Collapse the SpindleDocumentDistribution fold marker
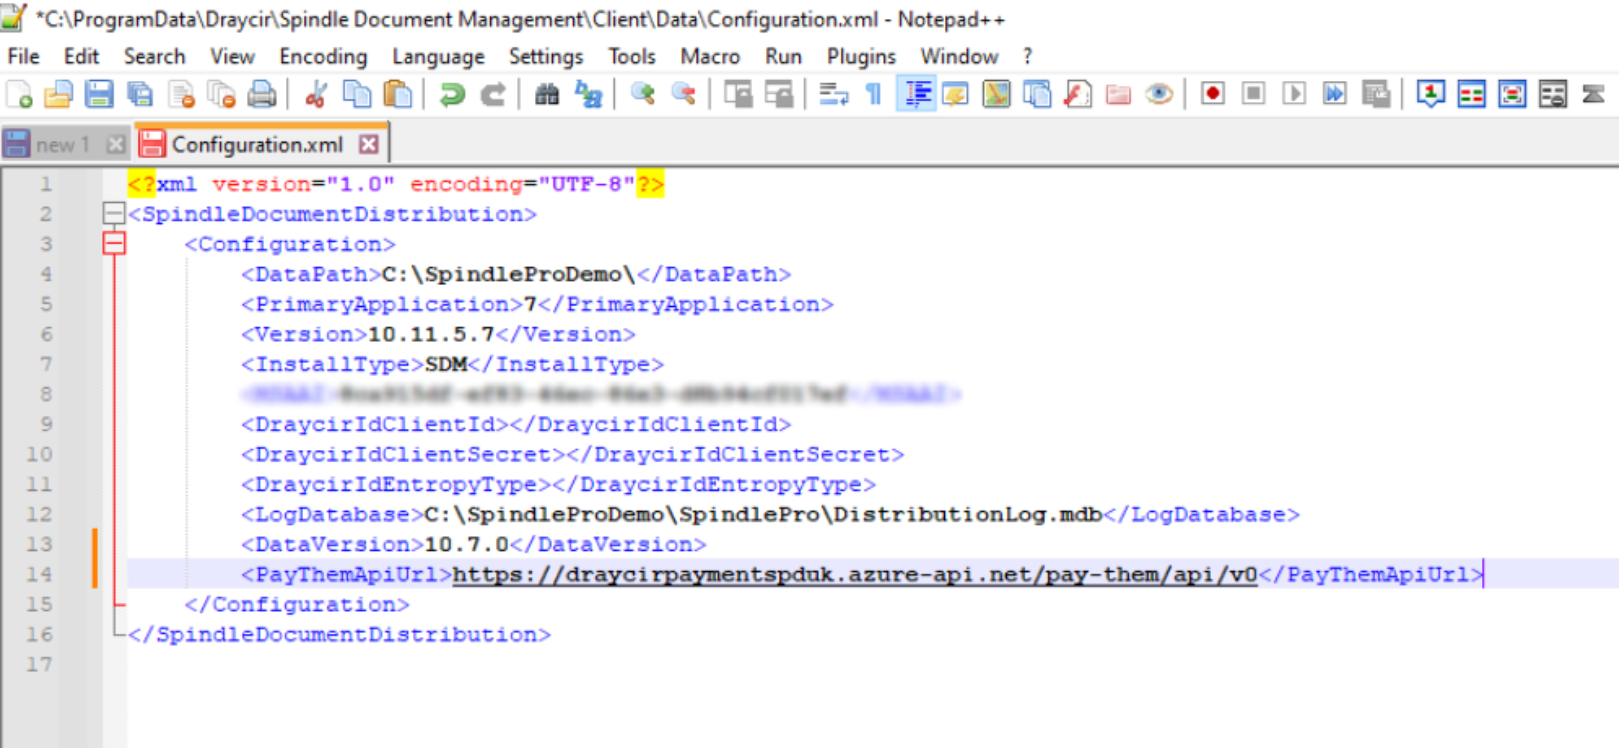1619x748 pixels. [114, 213]
